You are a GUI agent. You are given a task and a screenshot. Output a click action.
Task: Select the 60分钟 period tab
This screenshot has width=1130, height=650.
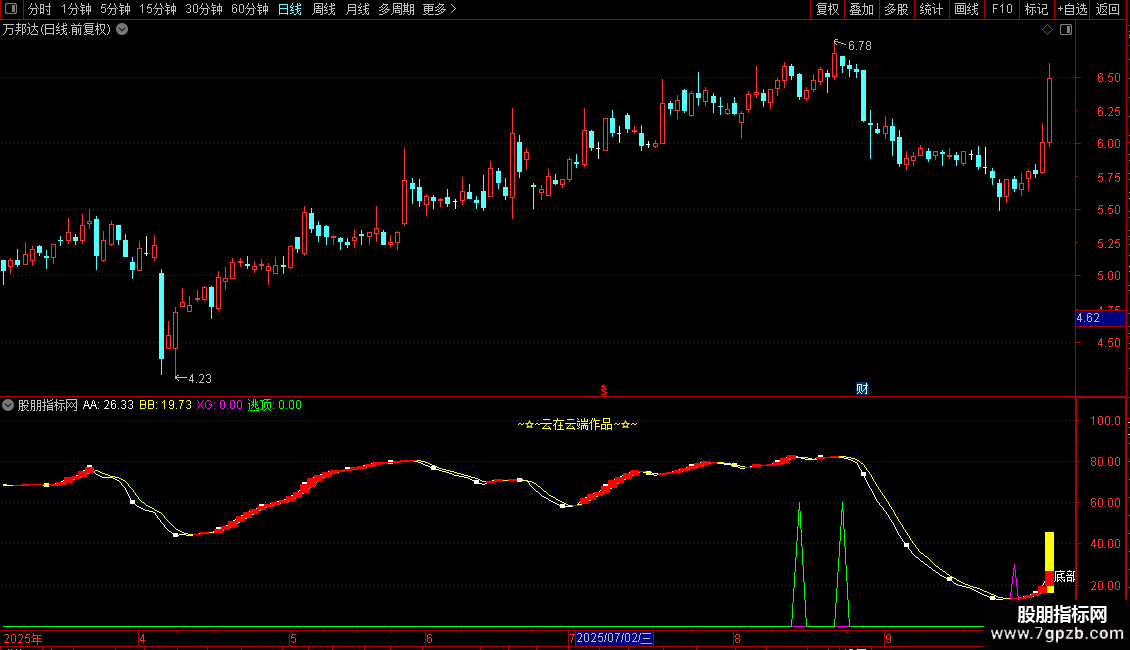[x=249, y=9]
